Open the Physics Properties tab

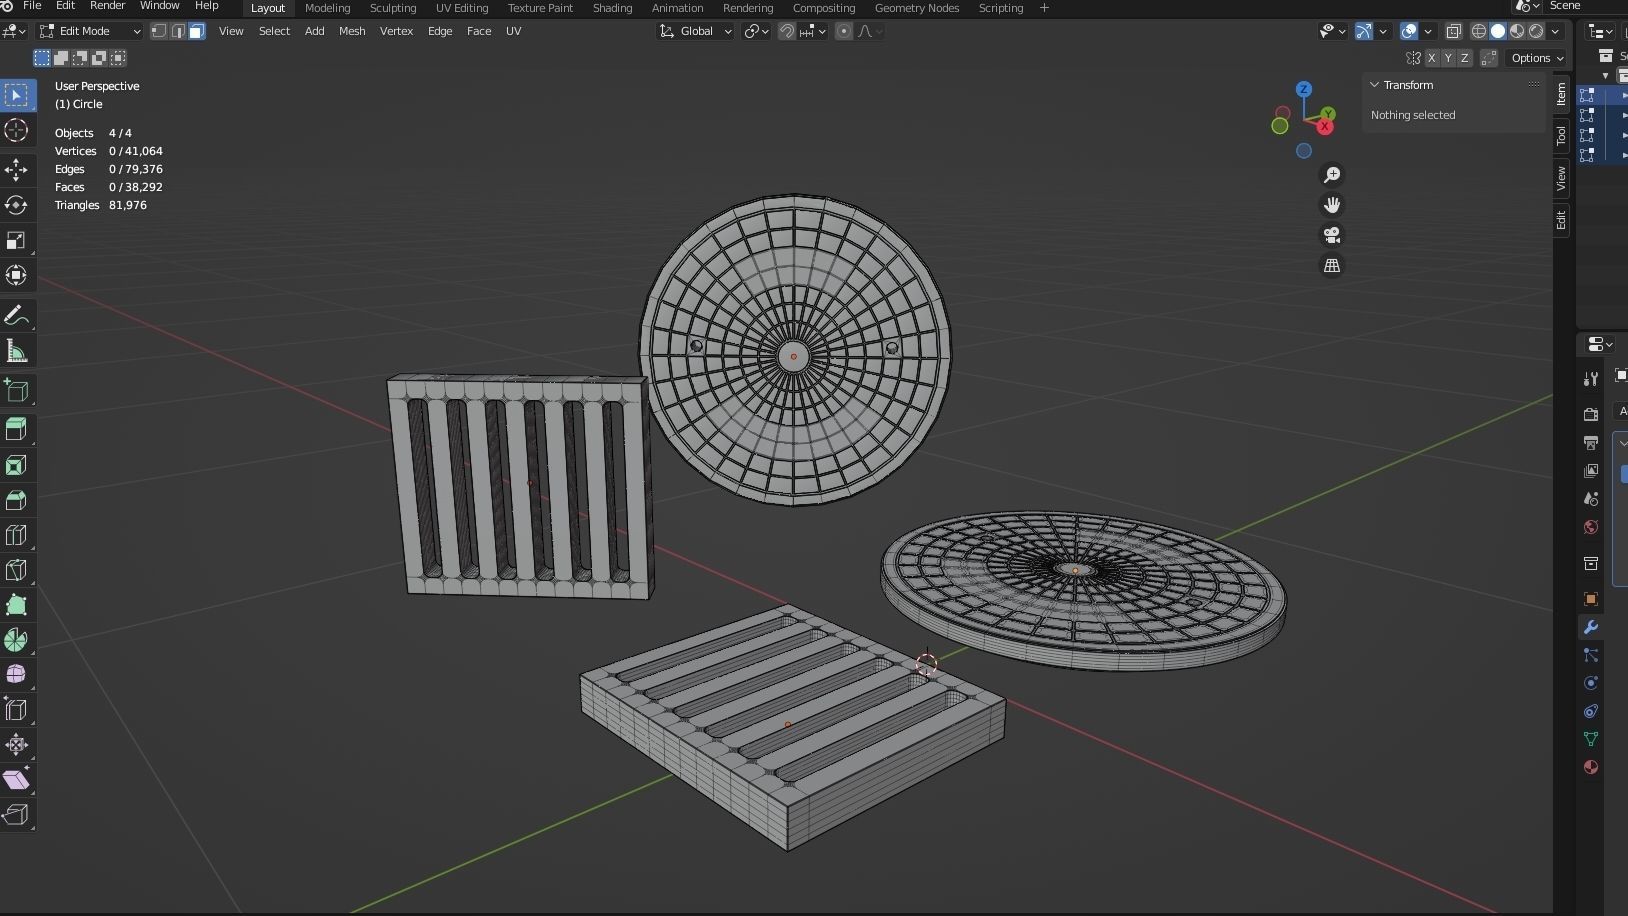pos(1591,684)
